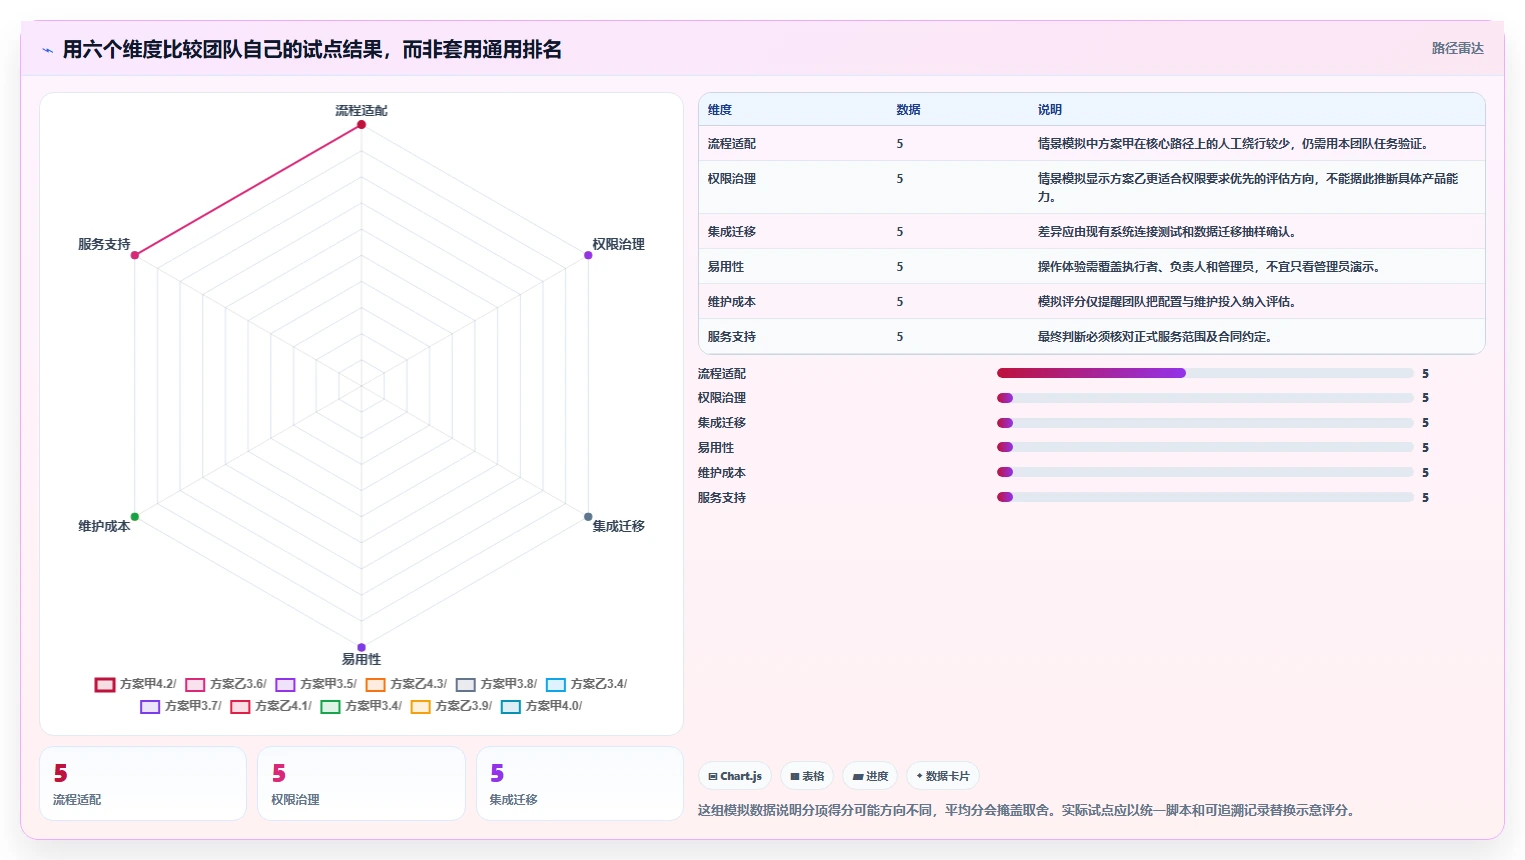Click the footnote starting 这组模拟数据说明
Screen dimensions: 1525x860
click(1029, 810)
